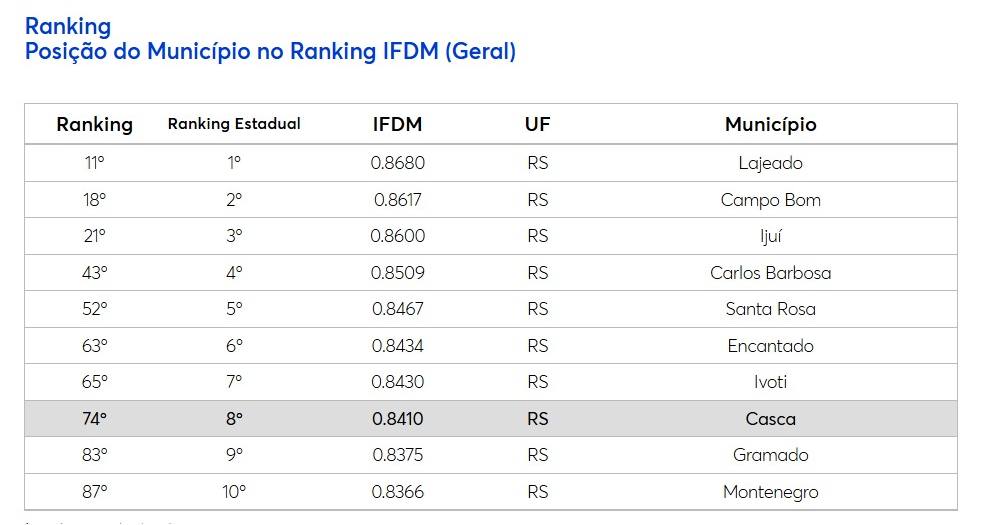Click the IFDM column header
Viewport: 1002px width, 525px height.
[397, 125]
